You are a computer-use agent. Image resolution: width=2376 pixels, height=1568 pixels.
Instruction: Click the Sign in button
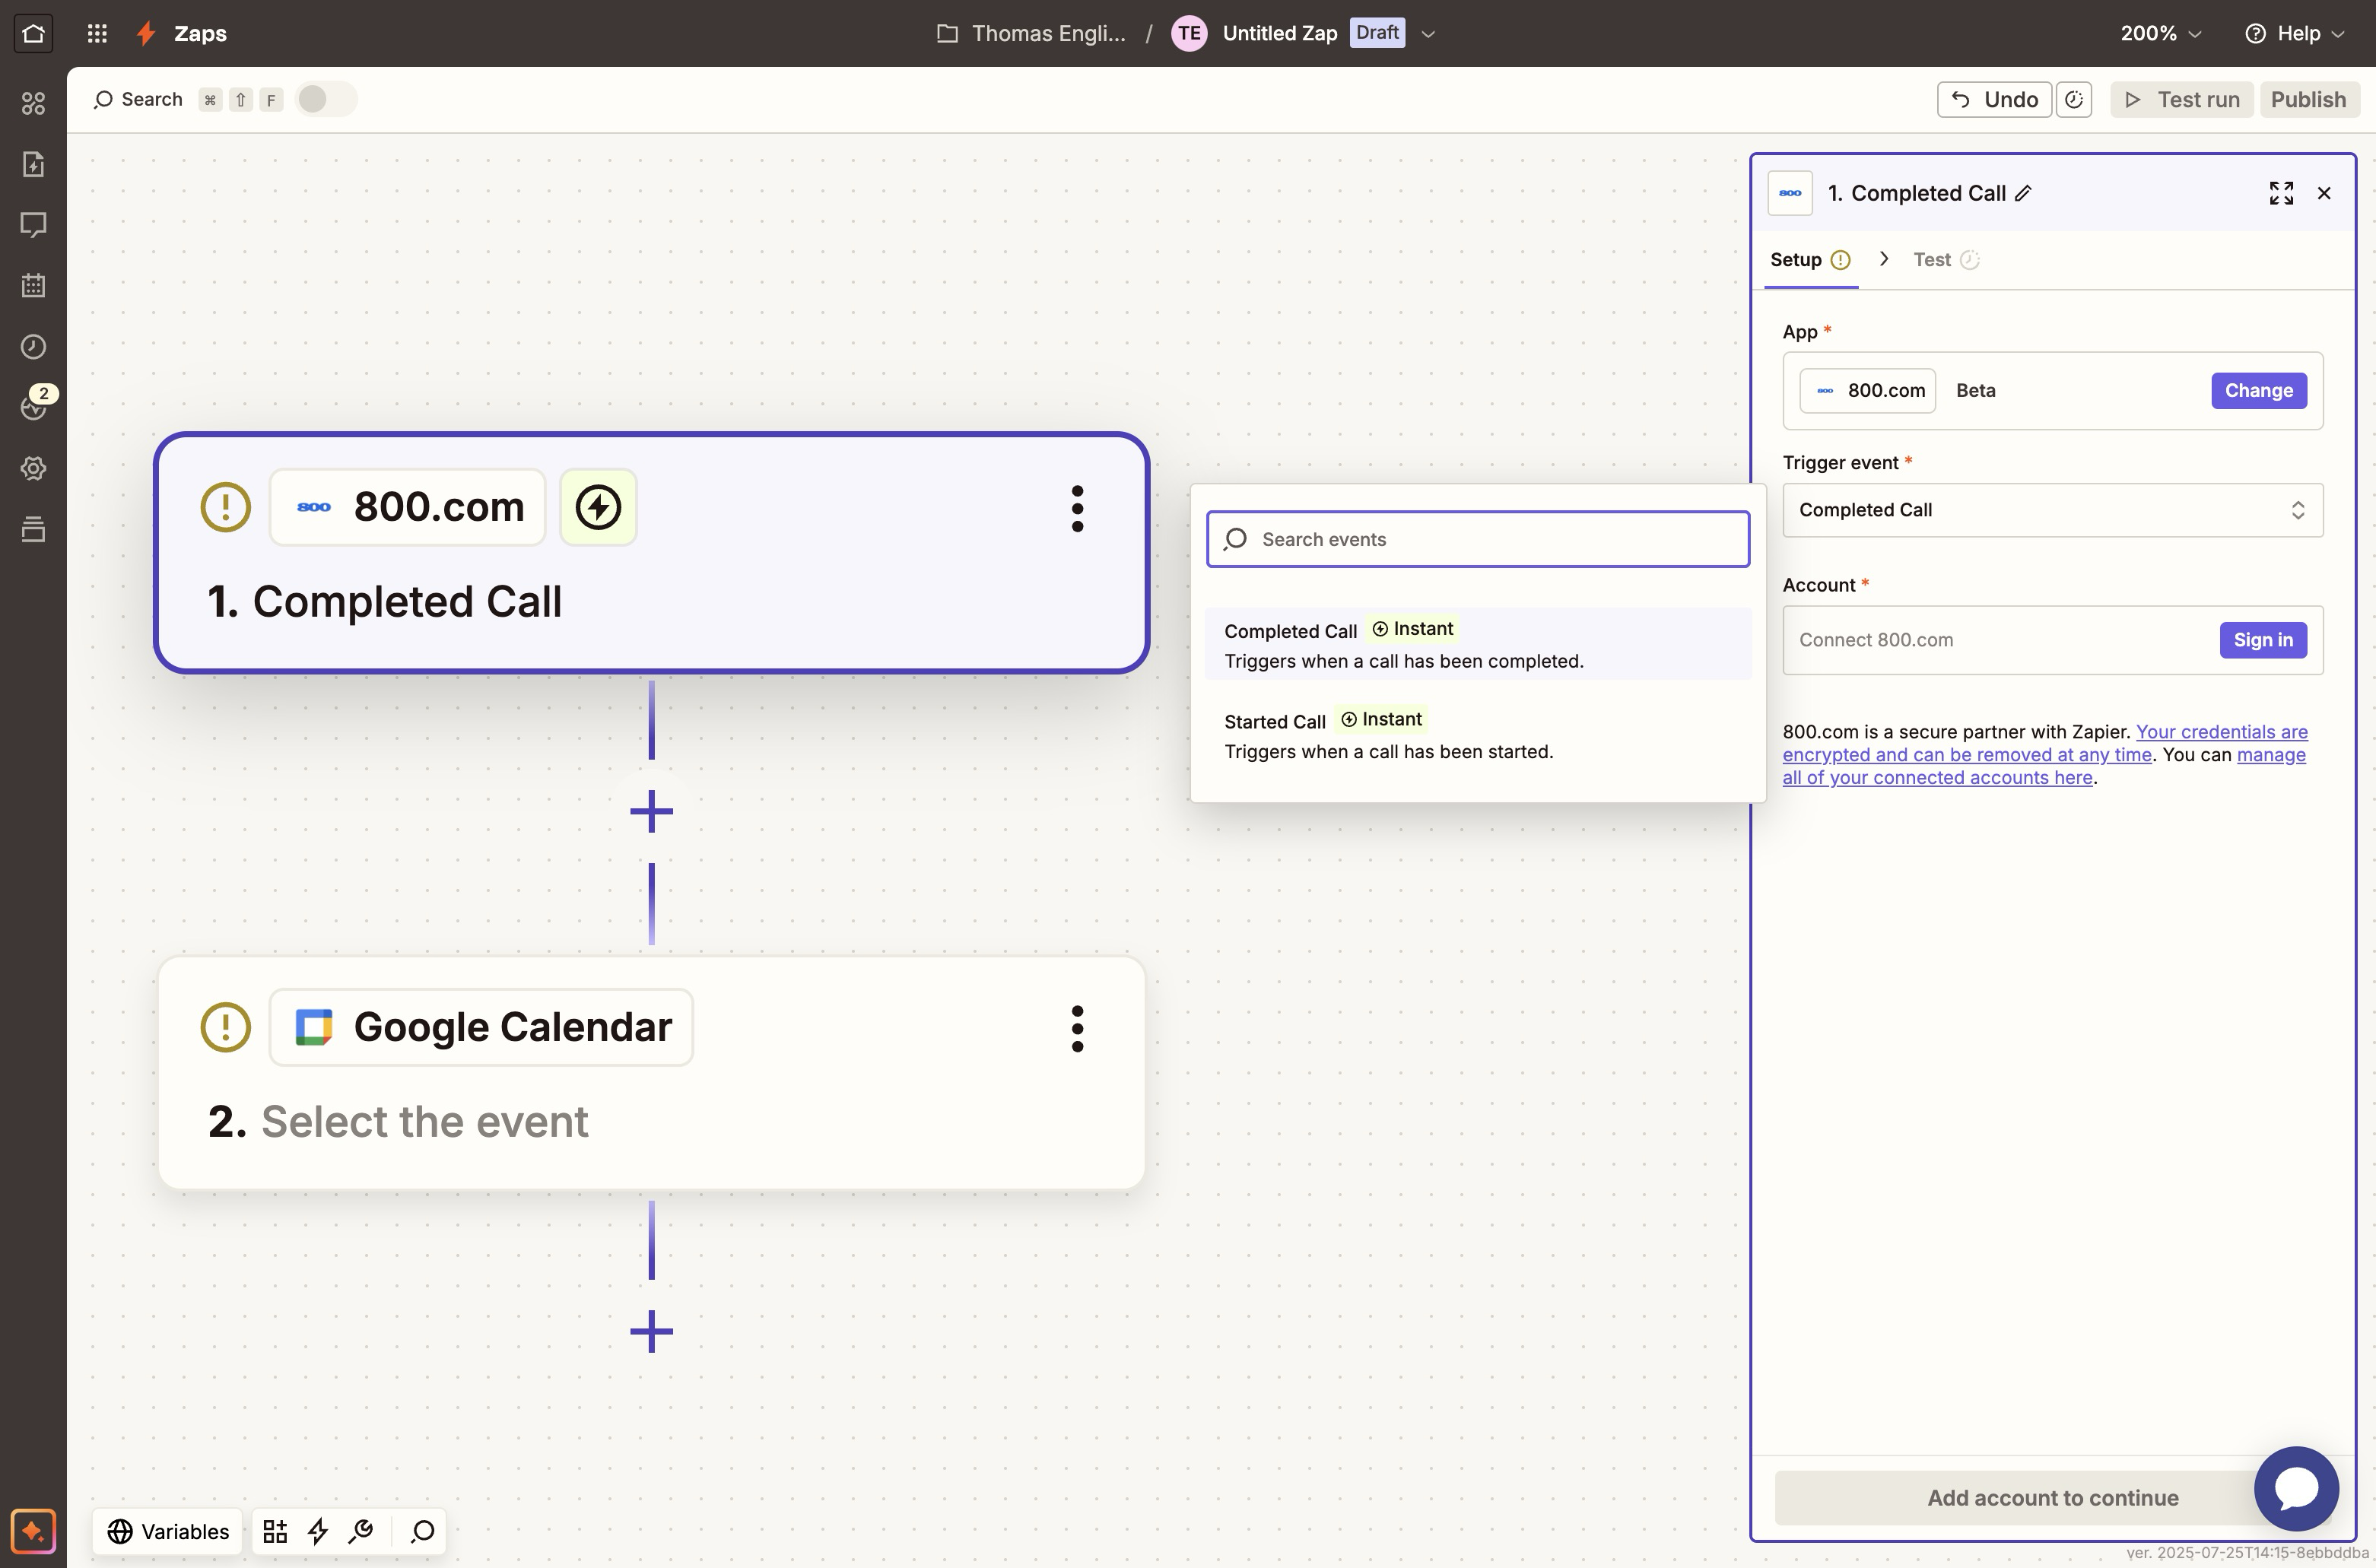(2263, 640)
